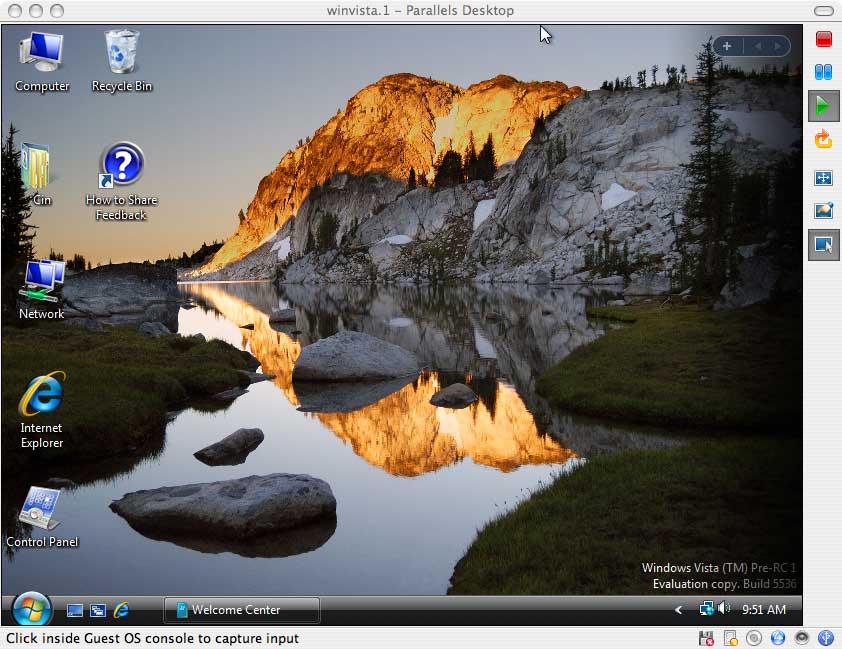Click the Switch between windows Quick Launch icon
The width and height of the screenshot is (842, 649).
coord(98,610)
